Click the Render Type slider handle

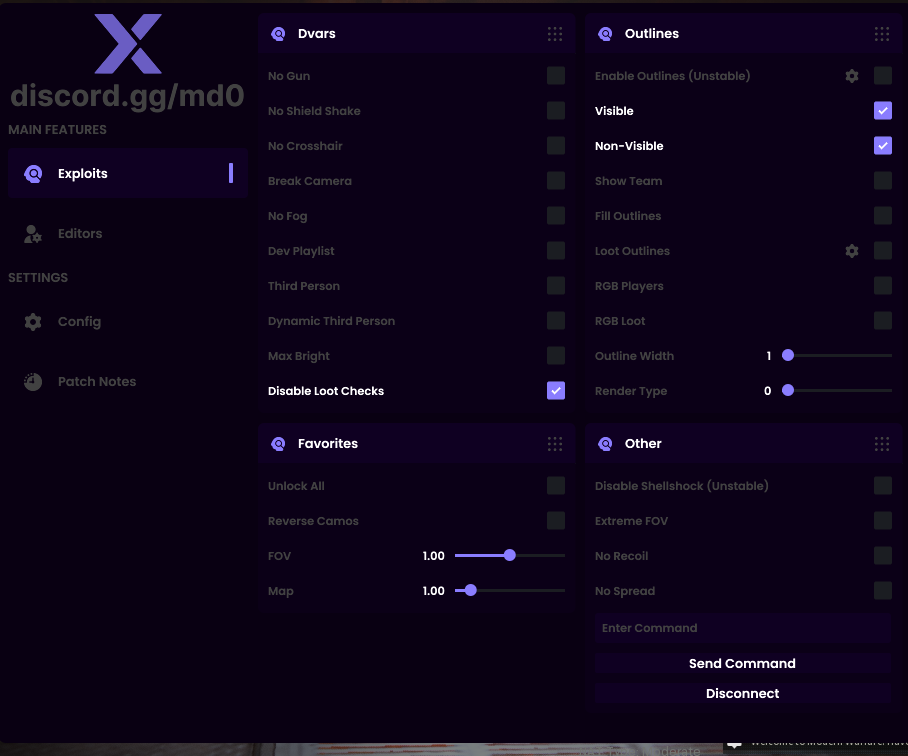click(788, 390)
